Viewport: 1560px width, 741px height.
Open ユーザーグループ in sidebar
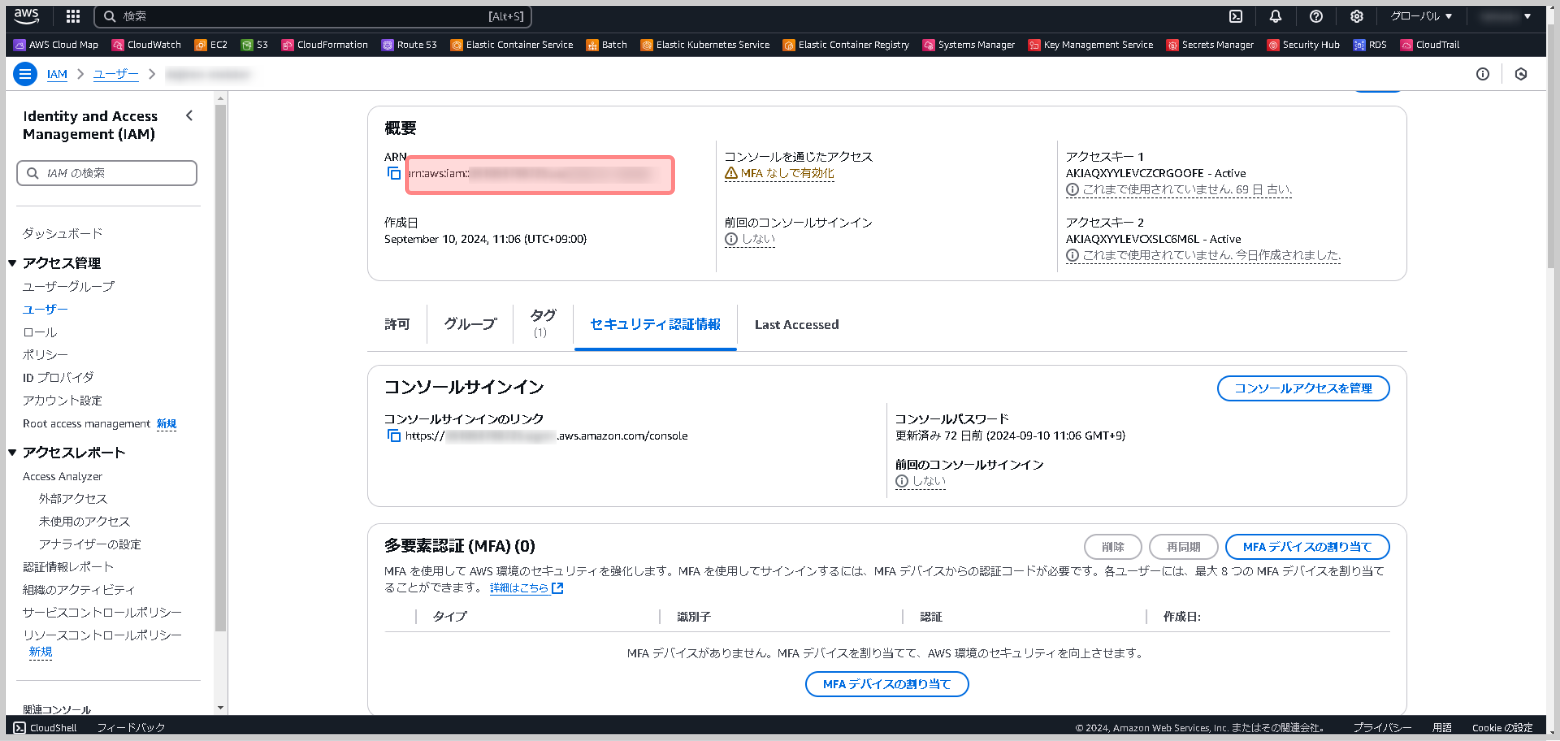pyautogui.click(x=69, y=286)
